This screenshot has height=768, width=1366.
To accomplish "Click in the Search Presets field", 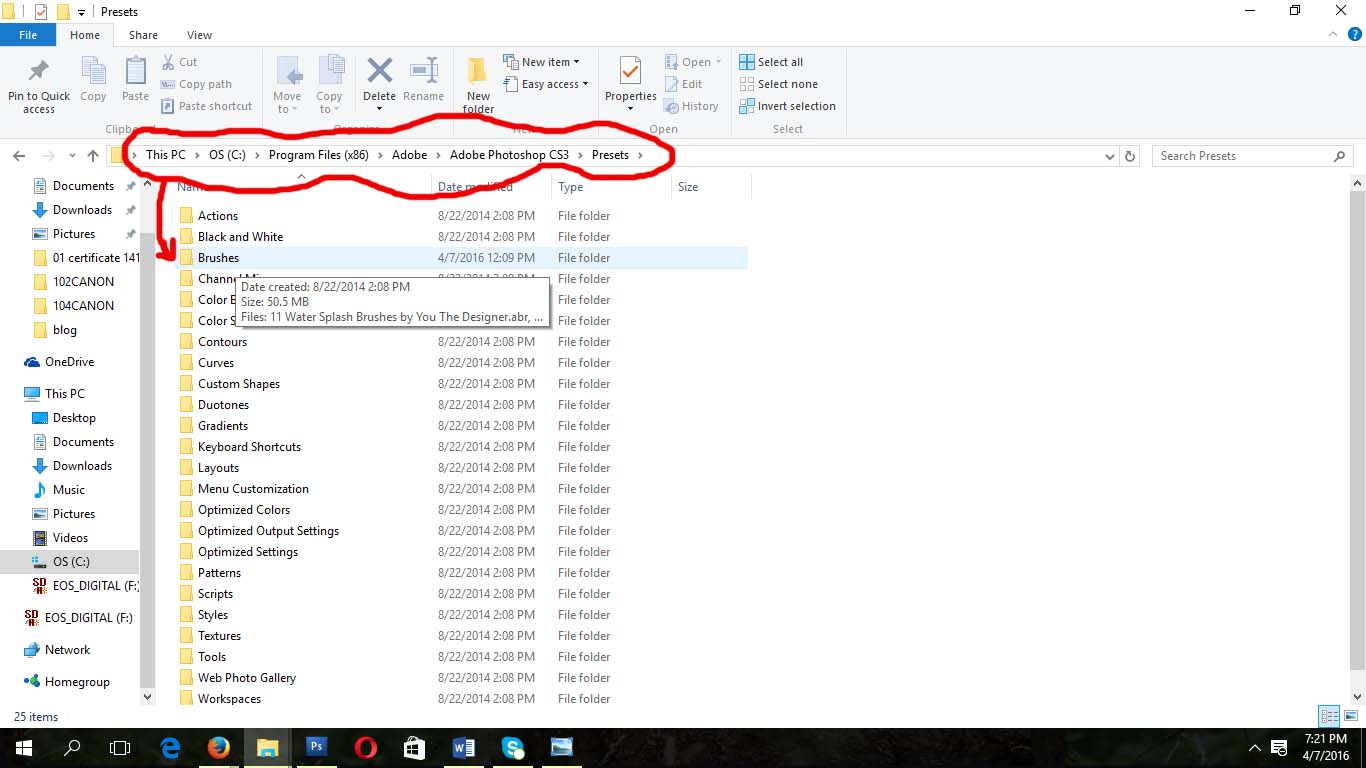I will coord(1253,156).
